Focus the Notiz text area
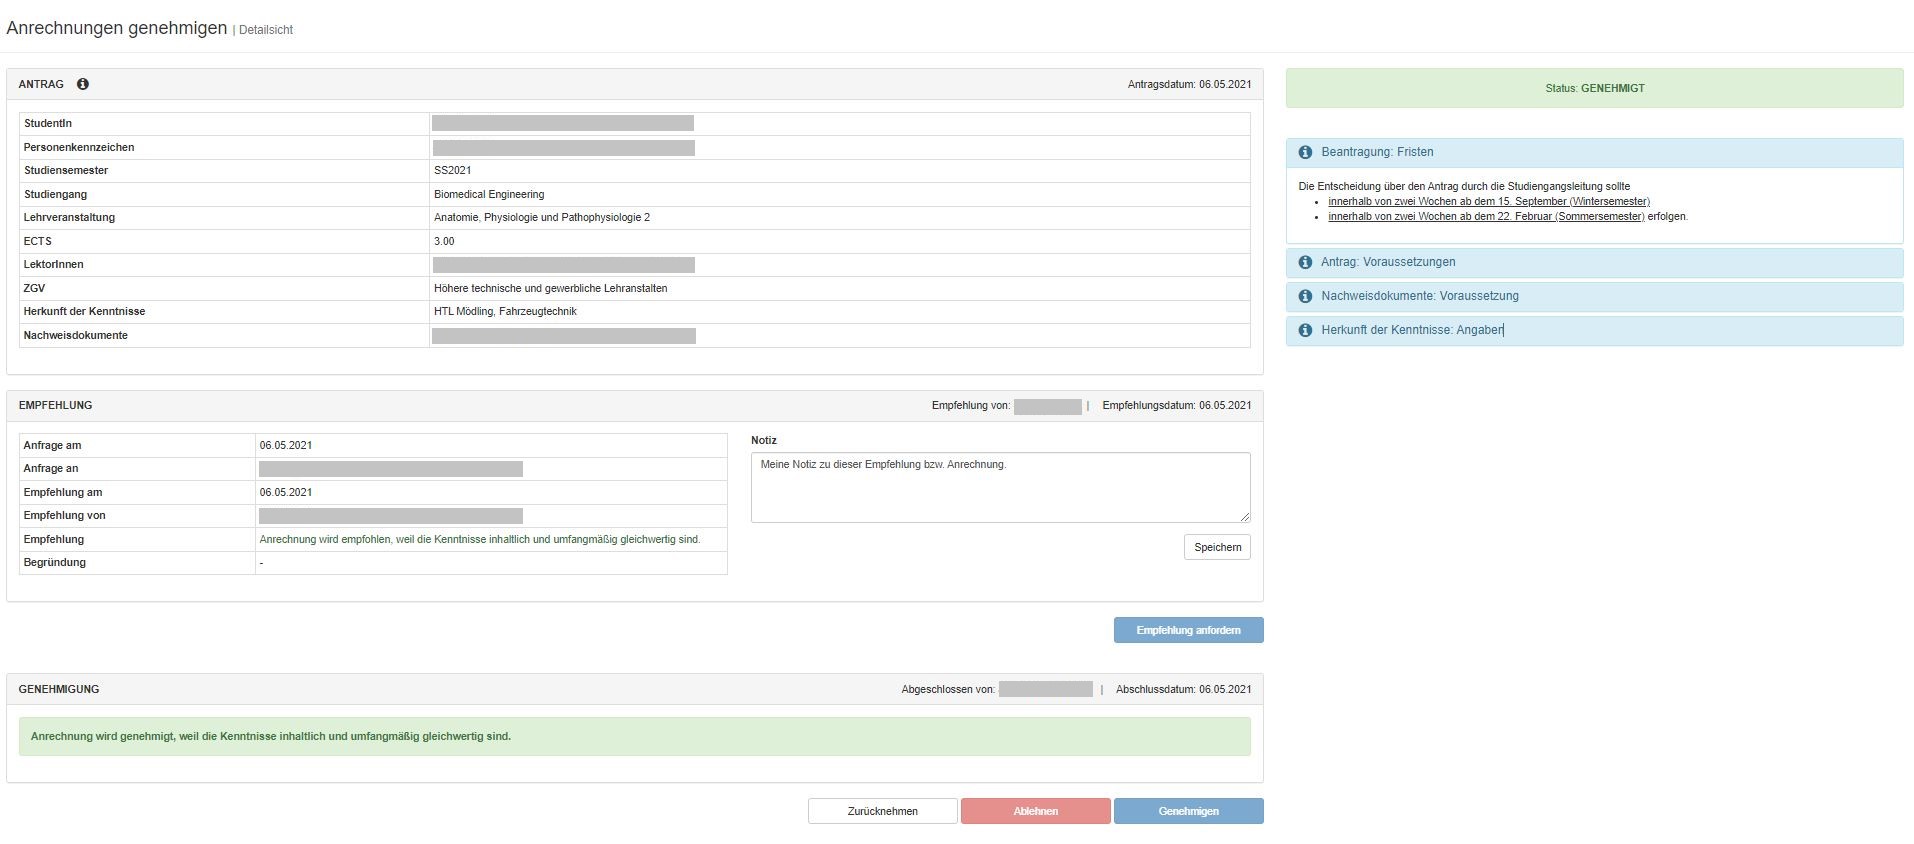The width and height of the screenshot is (1914, 844). click(1000, 487)
